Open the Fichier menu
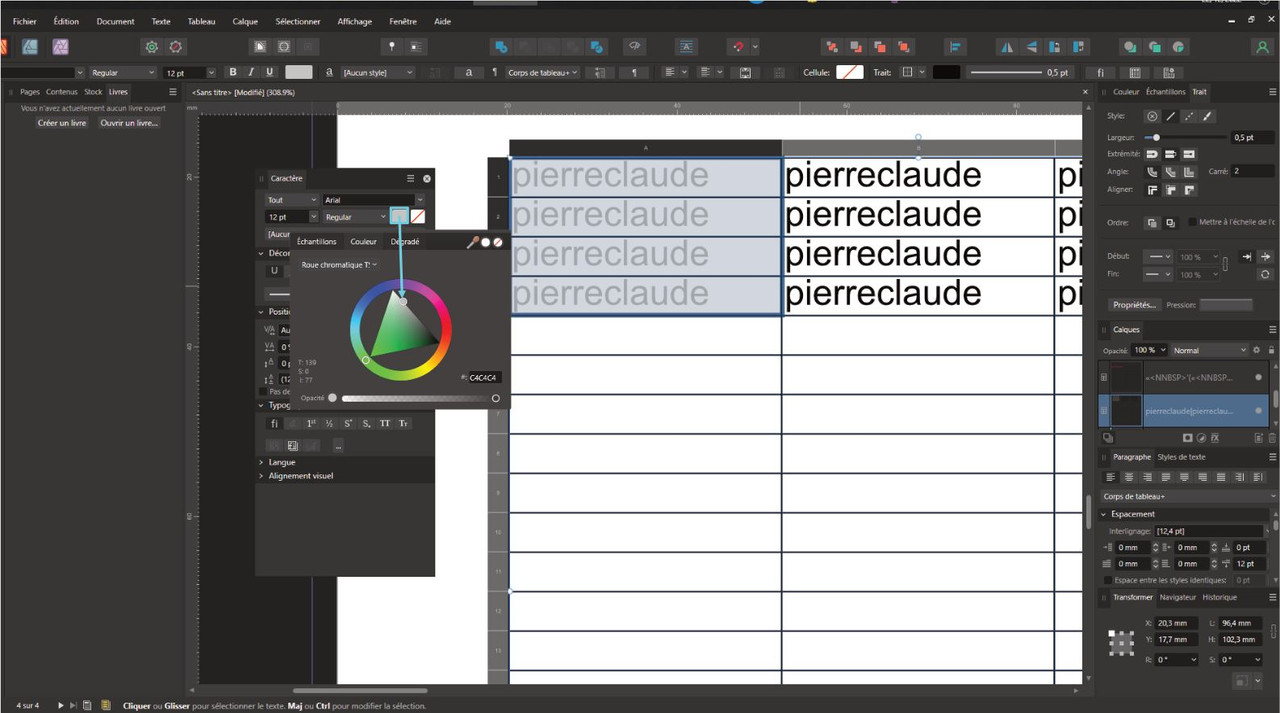Image resolution: width=1280 pixels, height=713 pixels. pyautogui.click(x=25, y=21)
